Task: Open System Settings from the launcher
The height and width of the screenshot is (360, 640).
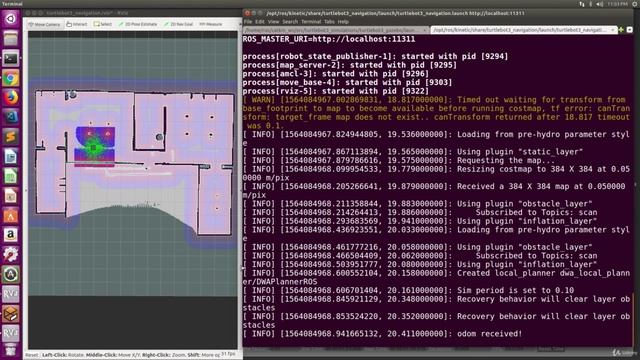Action: [11, 255]
